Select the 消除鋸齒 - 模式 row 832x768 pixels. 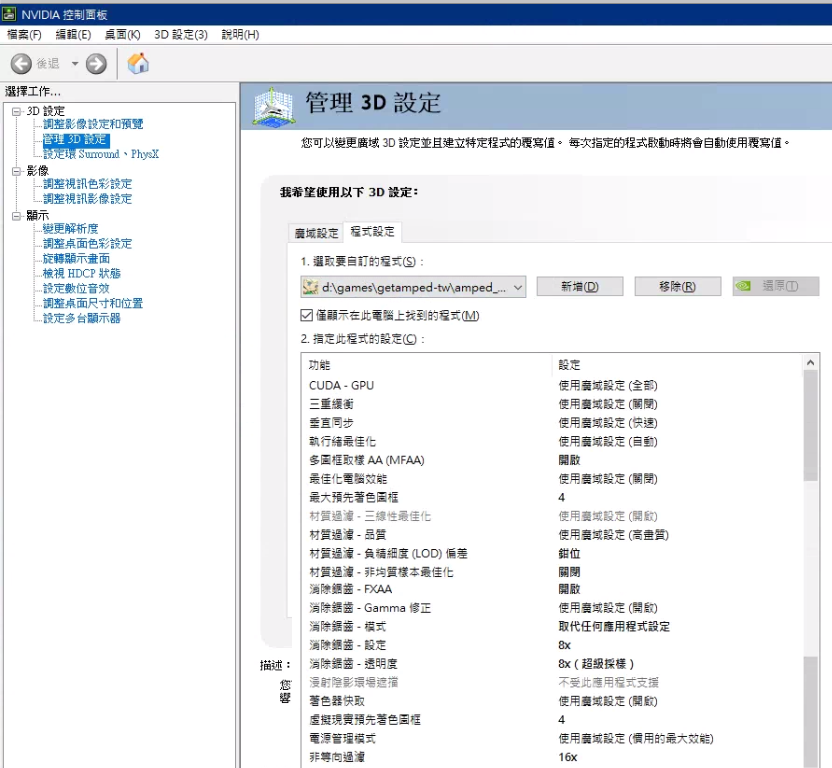552,626
